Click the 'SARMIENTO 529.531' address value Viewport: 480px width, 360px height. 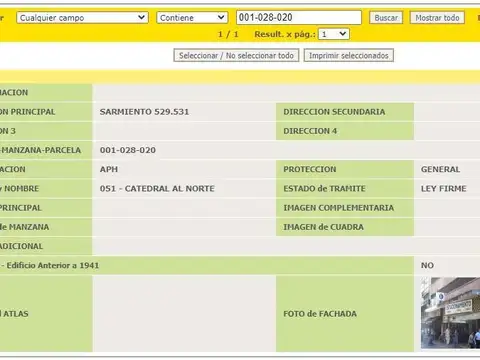tap(144, 112)
